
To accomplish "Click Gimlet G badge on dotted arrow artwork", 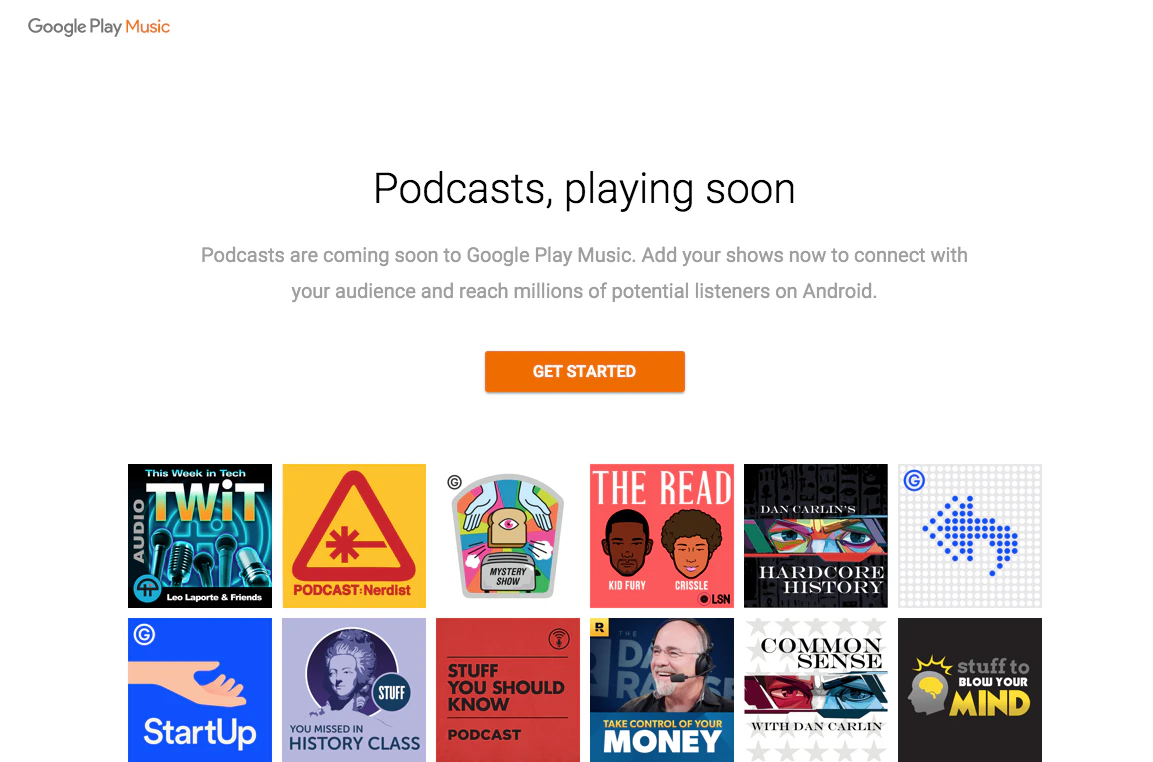I will [x=914, y=480].
